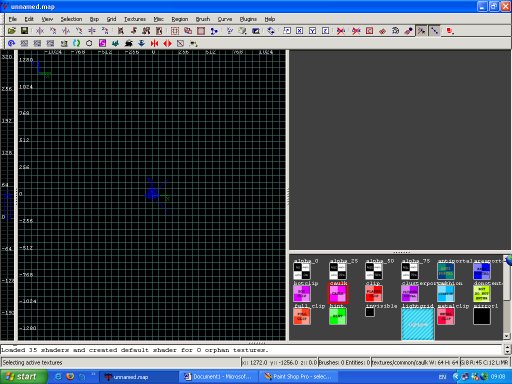Click the z-axis Rotate toolbar icon
Viewport: 512px width, 384px height.
[105, 31]
